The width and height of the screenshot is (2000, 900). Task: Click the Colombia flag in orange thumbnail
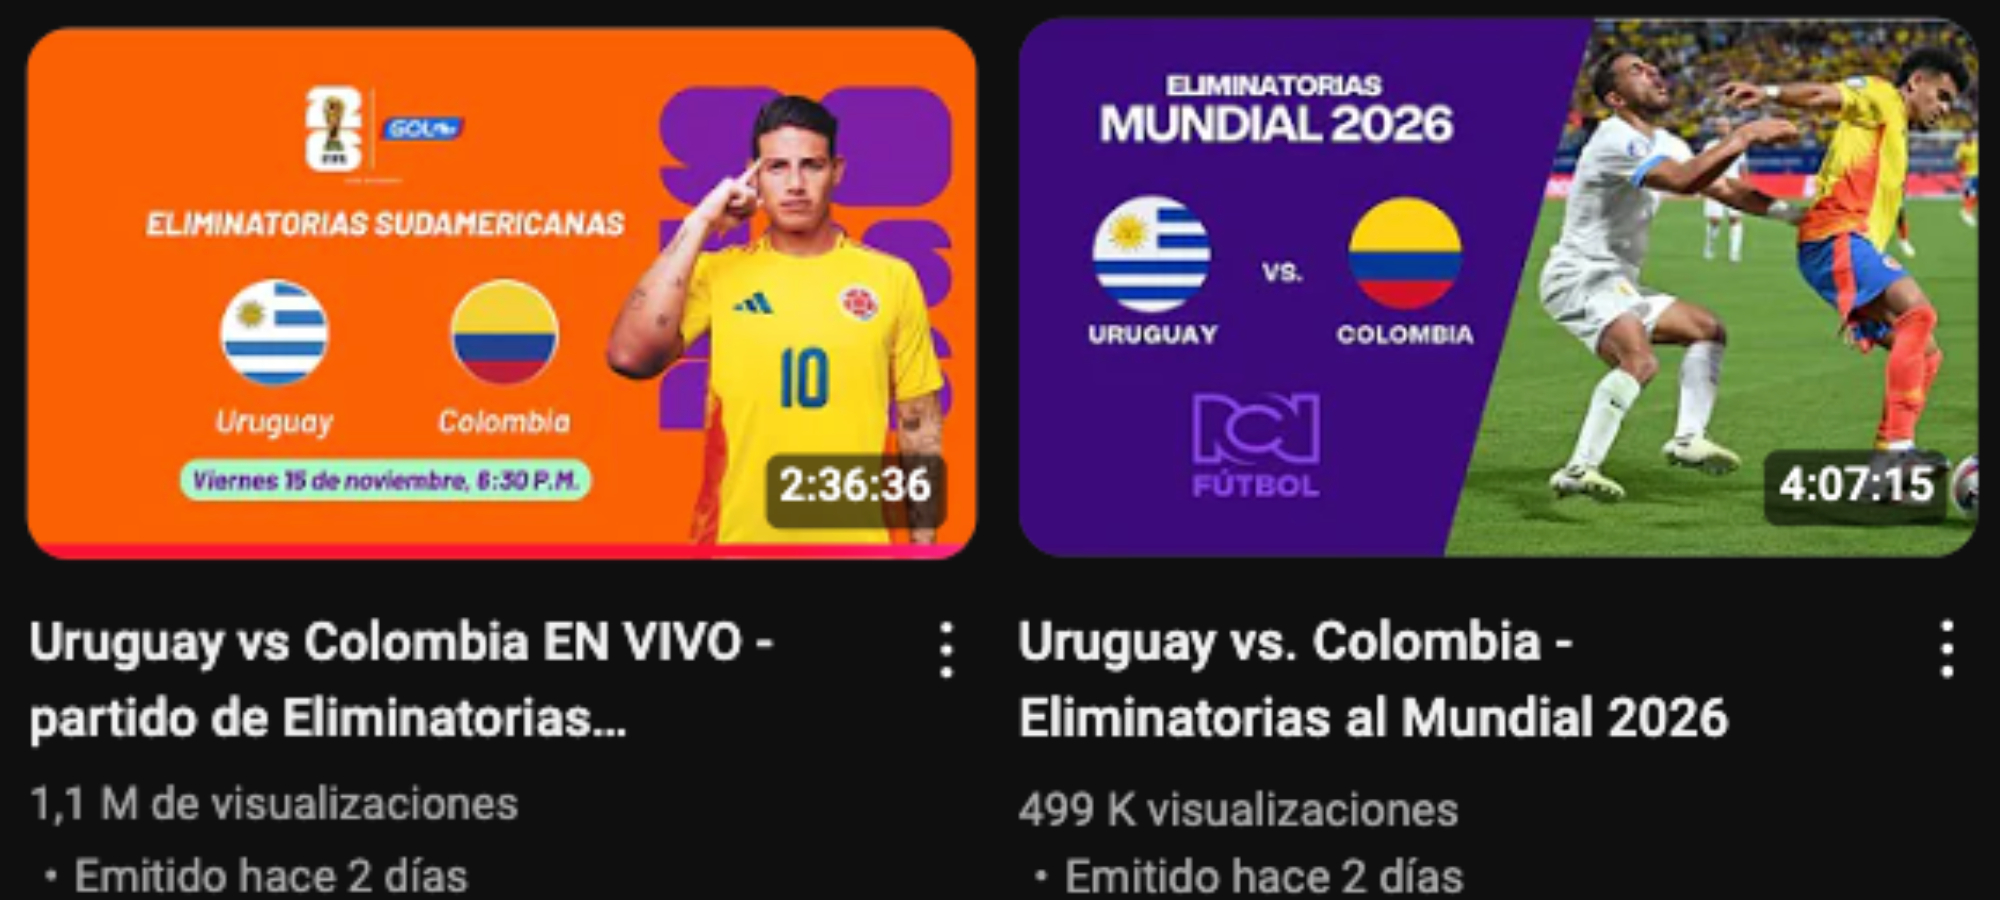(x=504, y=333)
